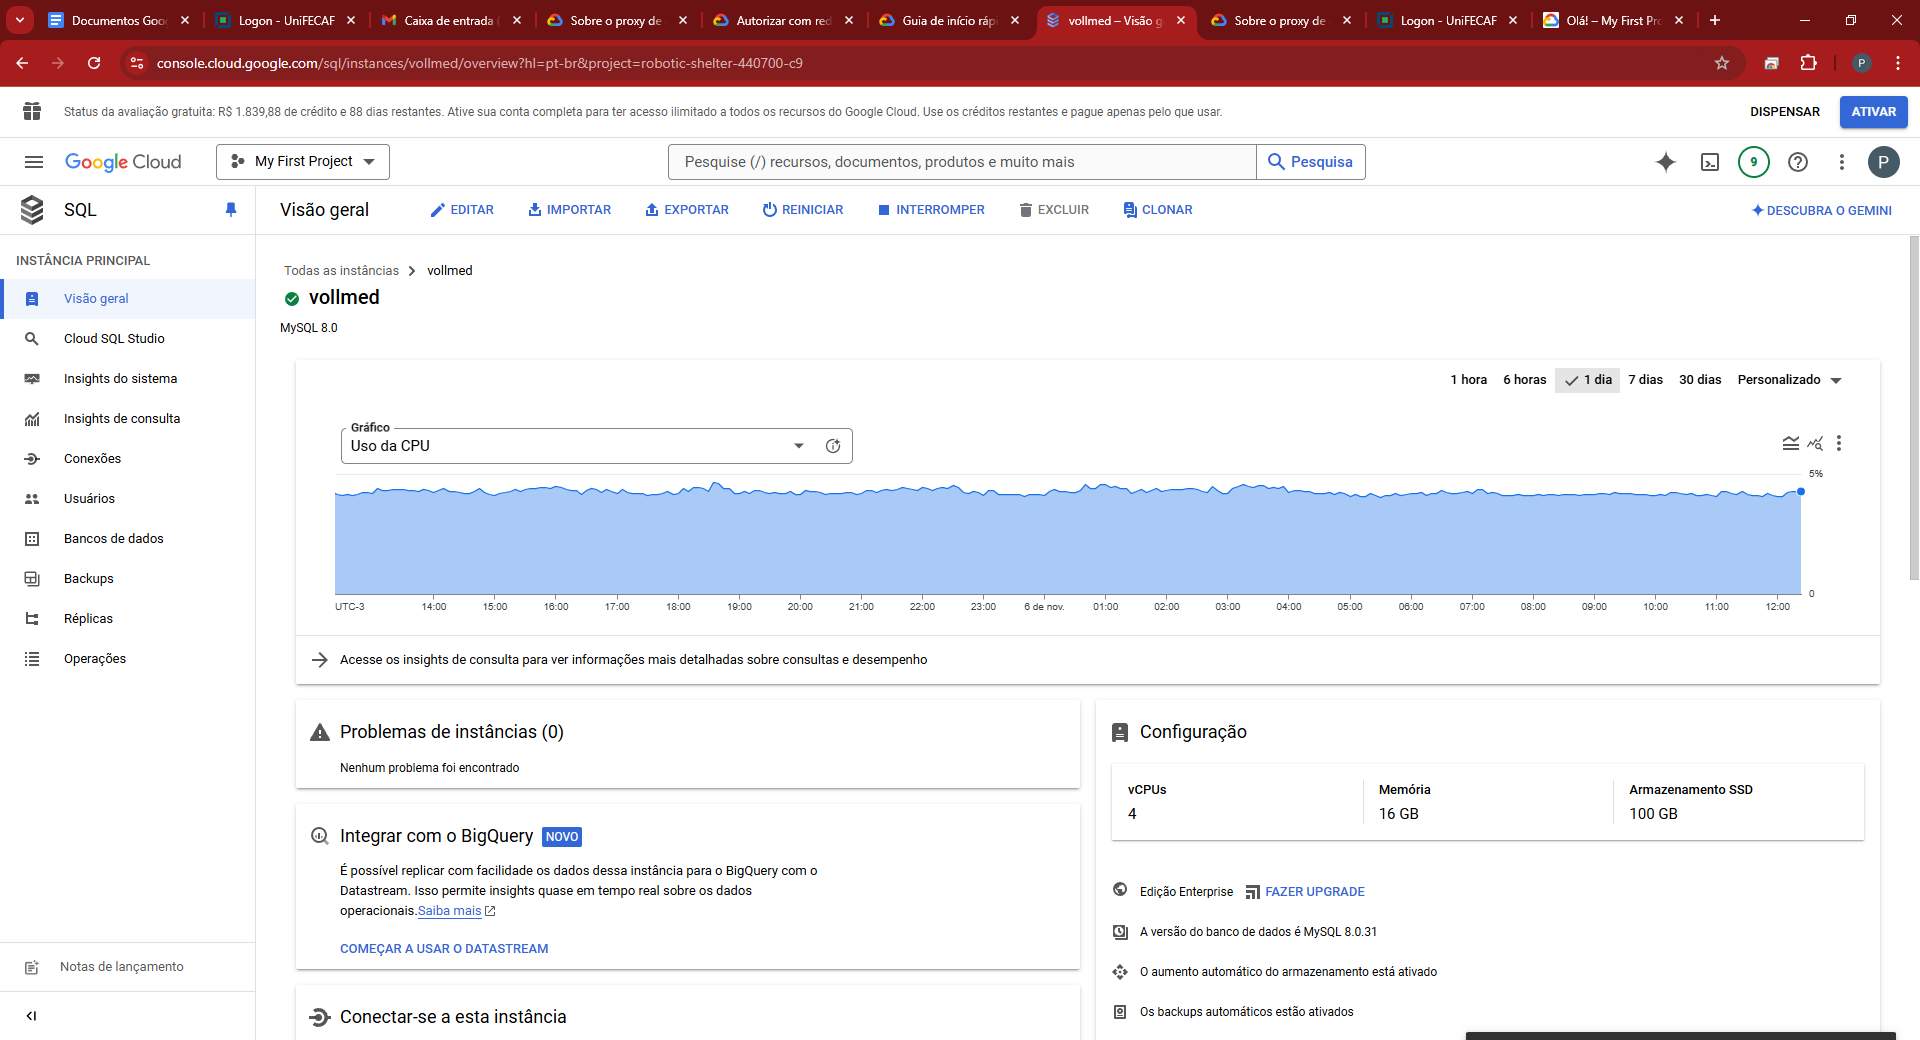1920x1040 pixels.
Task: Reset chart zoom icon beside Uso da CPU
Action: 833,446
